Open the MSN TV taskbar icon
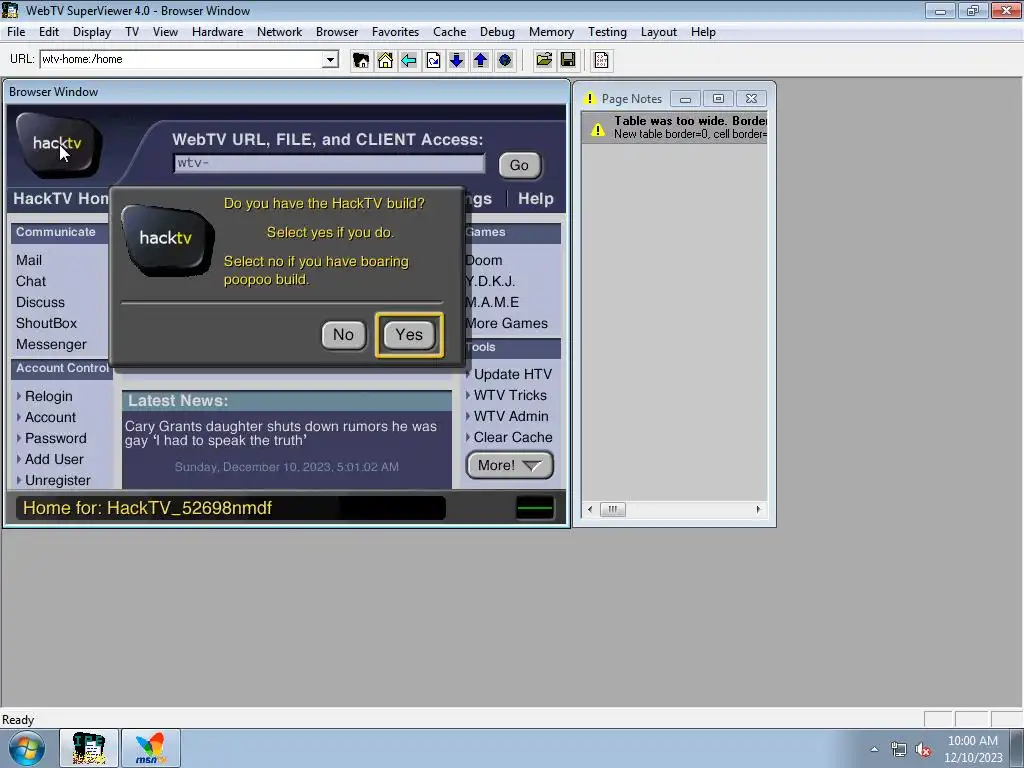This screenshot has height=768, width=1024. coord(151,748)
